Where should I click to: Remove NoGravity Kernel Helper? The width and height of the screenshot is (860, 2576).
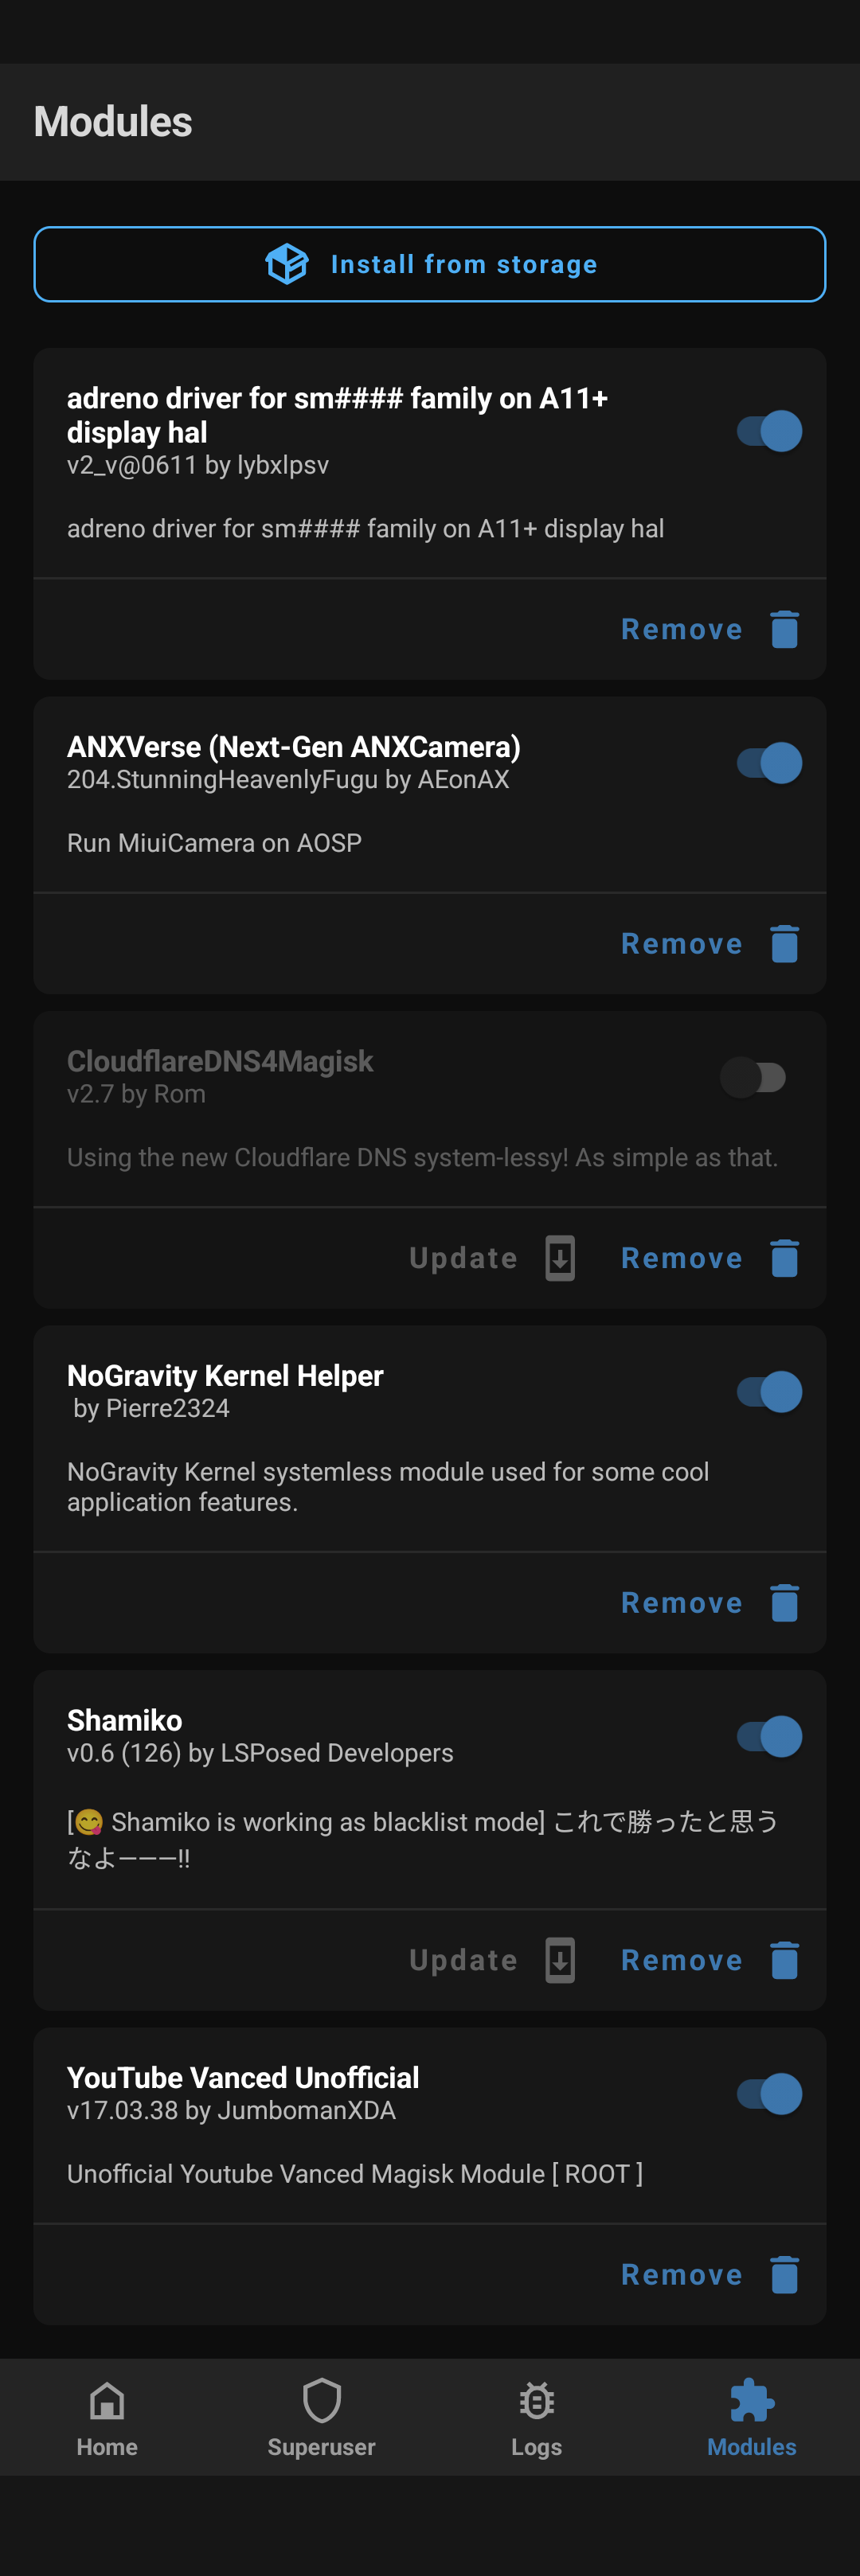point(681,1602)
